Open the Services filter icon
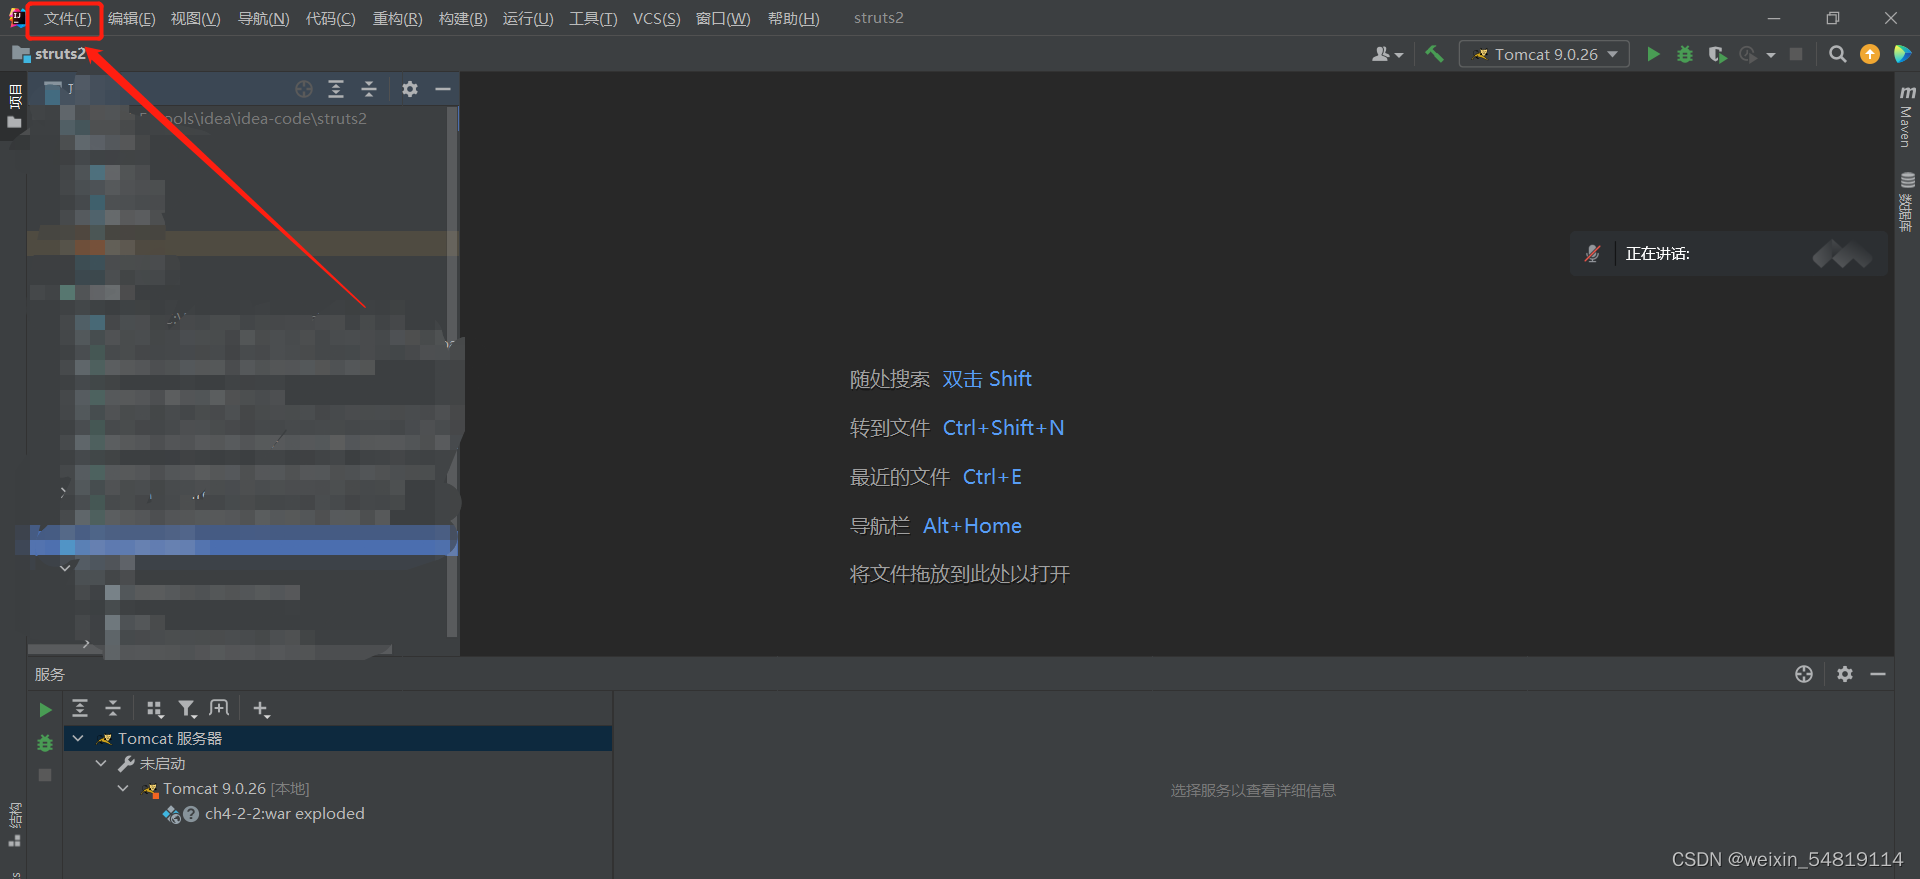 click(x=187, y=709)
